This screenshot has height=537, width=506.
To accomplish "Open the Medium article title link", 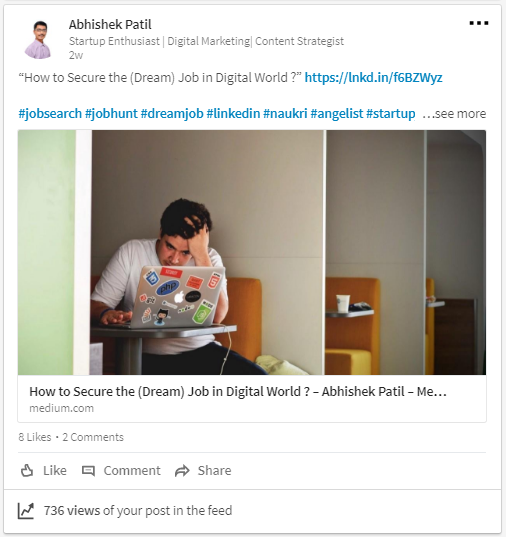I will click(238, 391).
